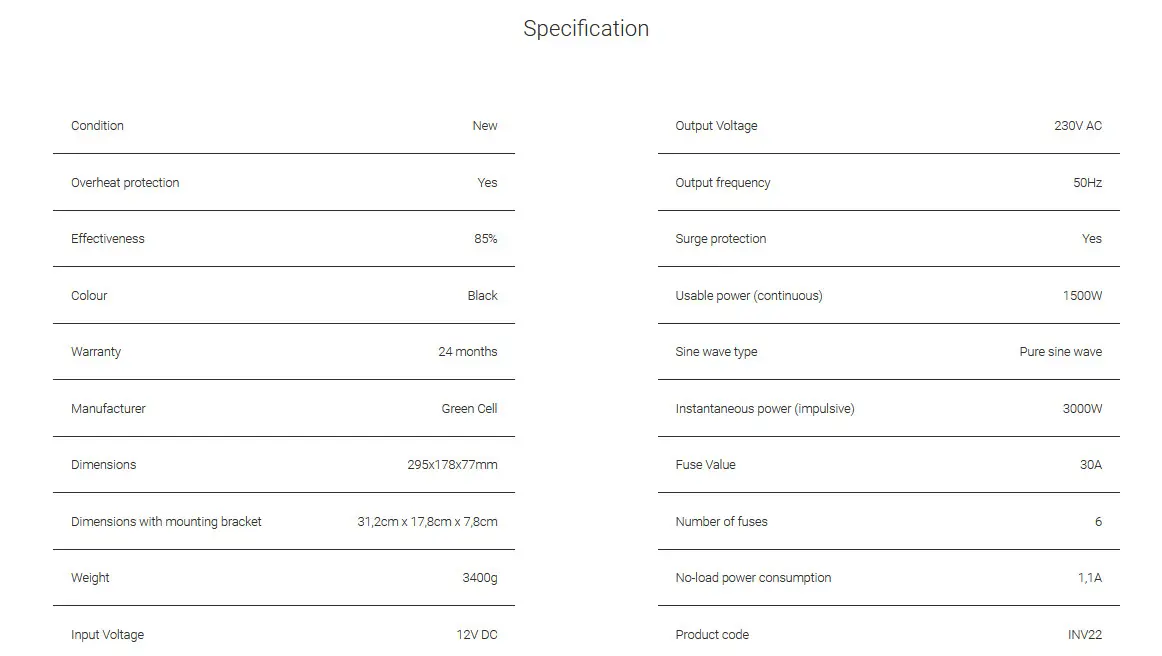This screenshot has width=1162, height=656.
Task: Select the 295x178x77mm dimensions value
Action: [452, 465]
